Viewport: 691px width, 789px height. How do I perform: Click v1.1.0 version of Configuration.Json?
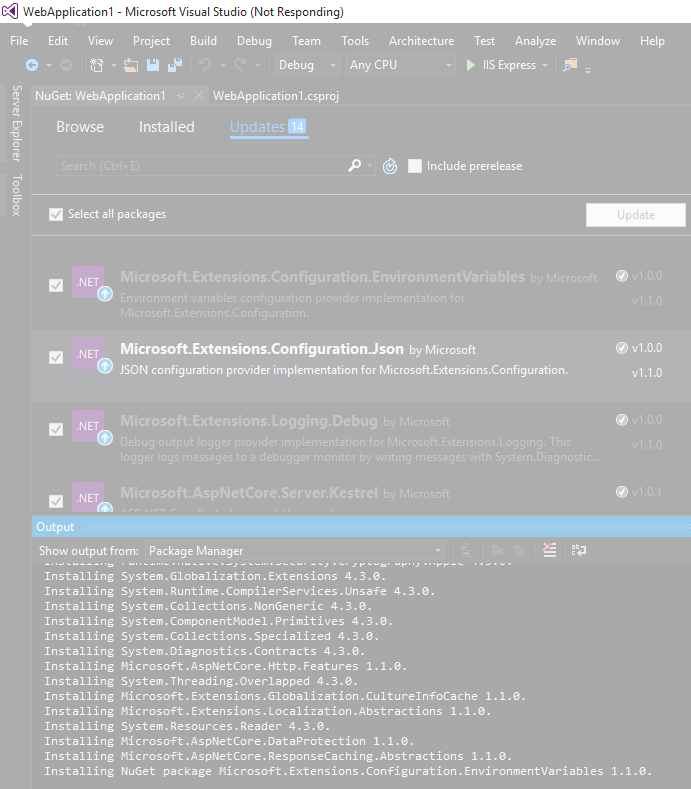click(647, 373)
